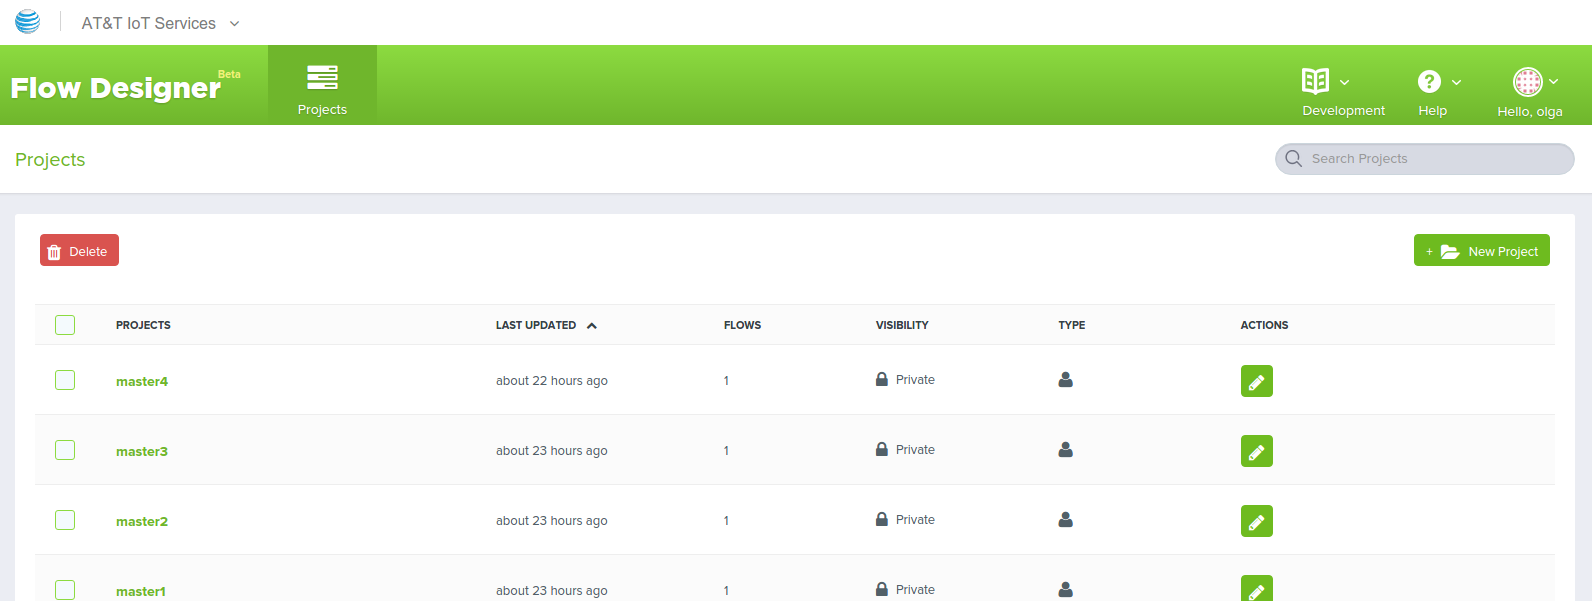
Task: Sort by LAST UPDATED column header
Action: 536,325
